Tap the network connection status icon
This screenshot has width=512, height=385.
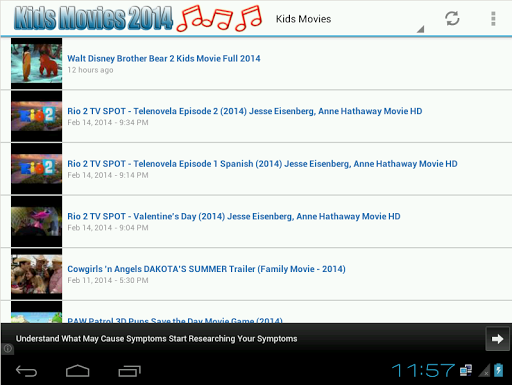(466, 370)
